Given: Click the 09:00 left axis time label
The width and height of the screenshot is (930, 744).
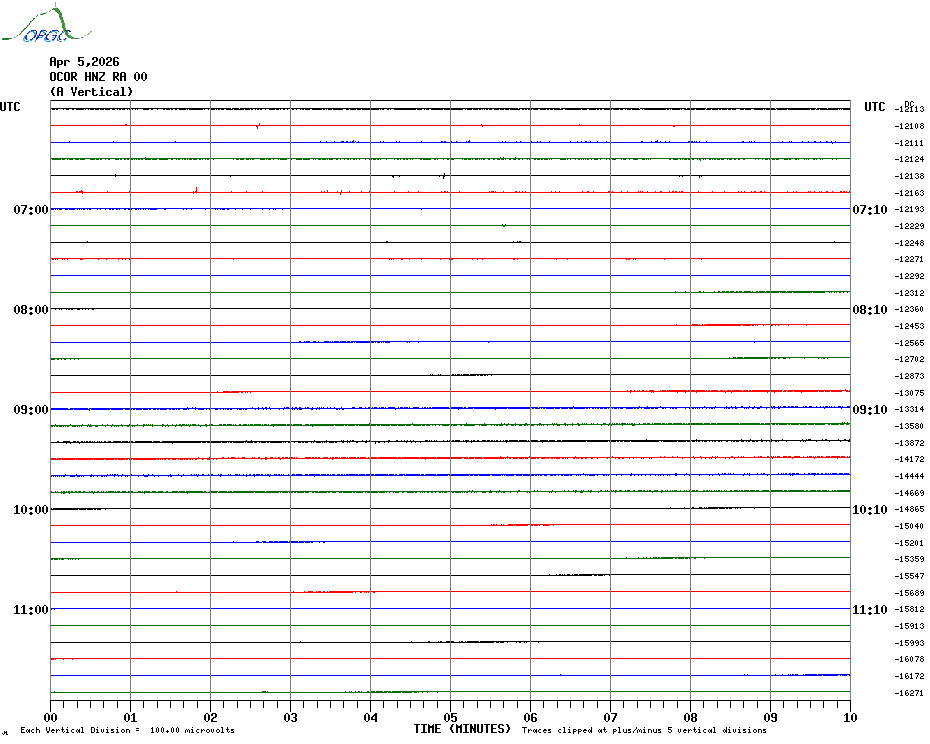Looking at the screenshot, I should click(31, 410).
